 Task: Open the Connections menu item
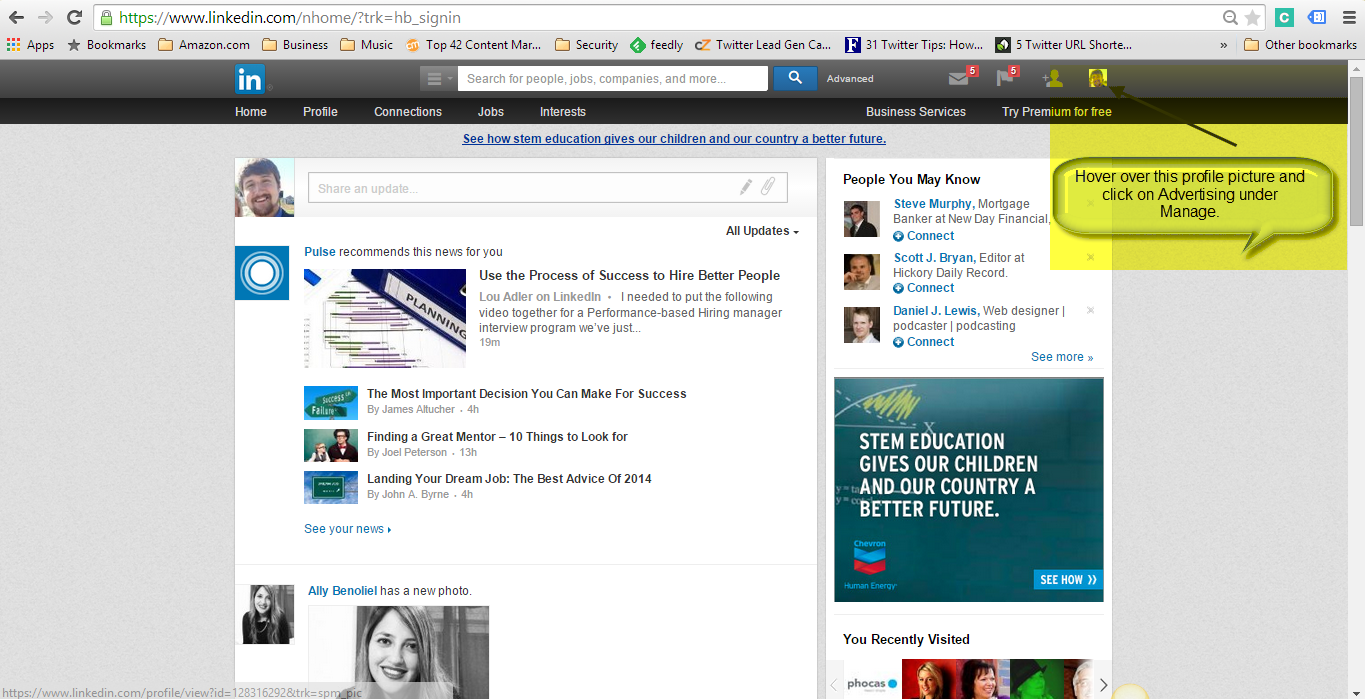coord(407,112)
